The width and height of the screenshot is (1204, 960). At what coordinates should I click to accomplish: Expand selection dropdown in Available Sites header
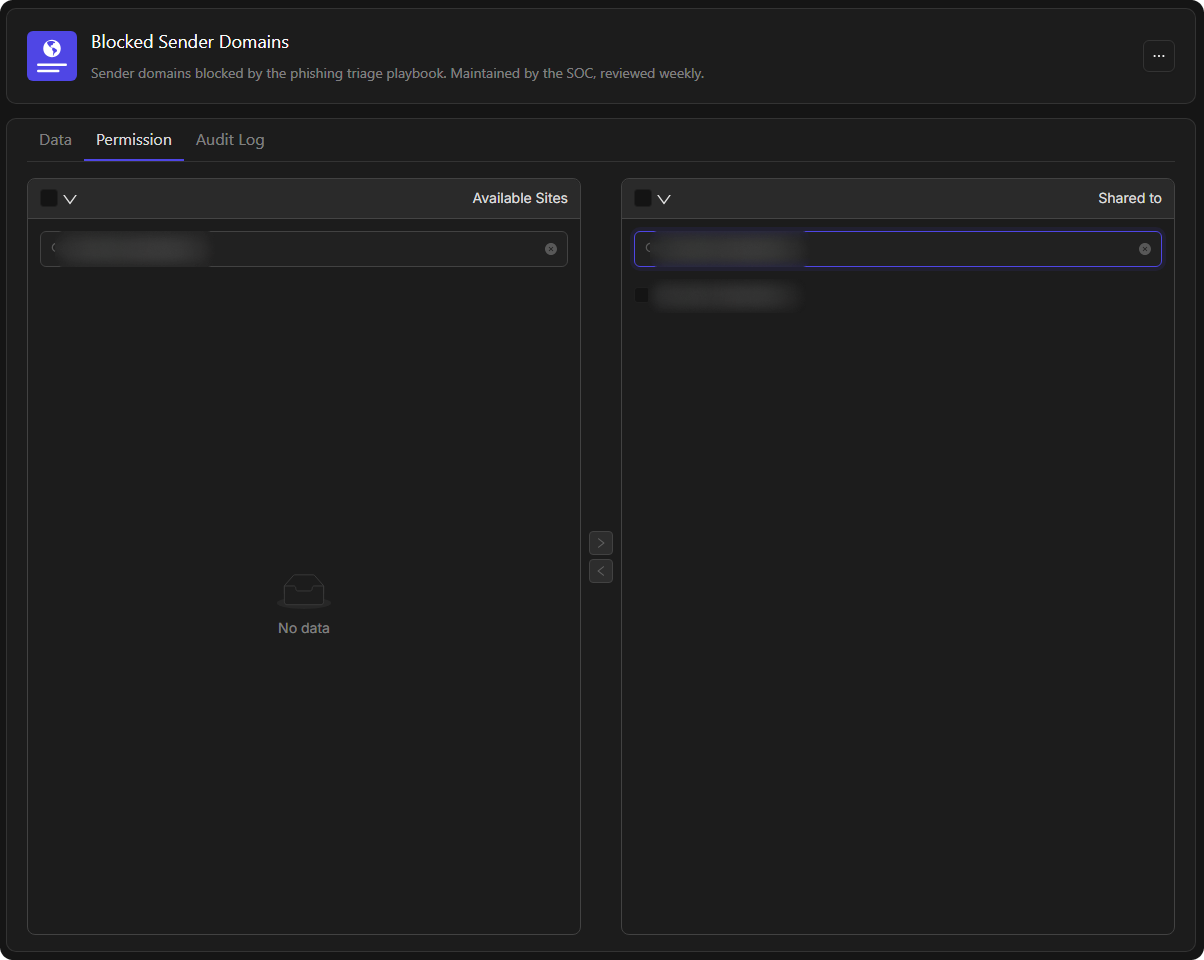click(x=70, y=199)
